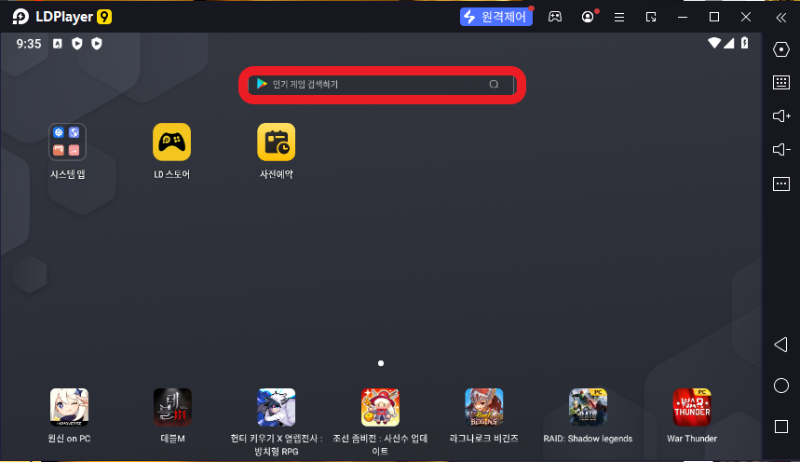Click the second shield notification icon
This screenshot has height=462, width=800.
point(96,44)
